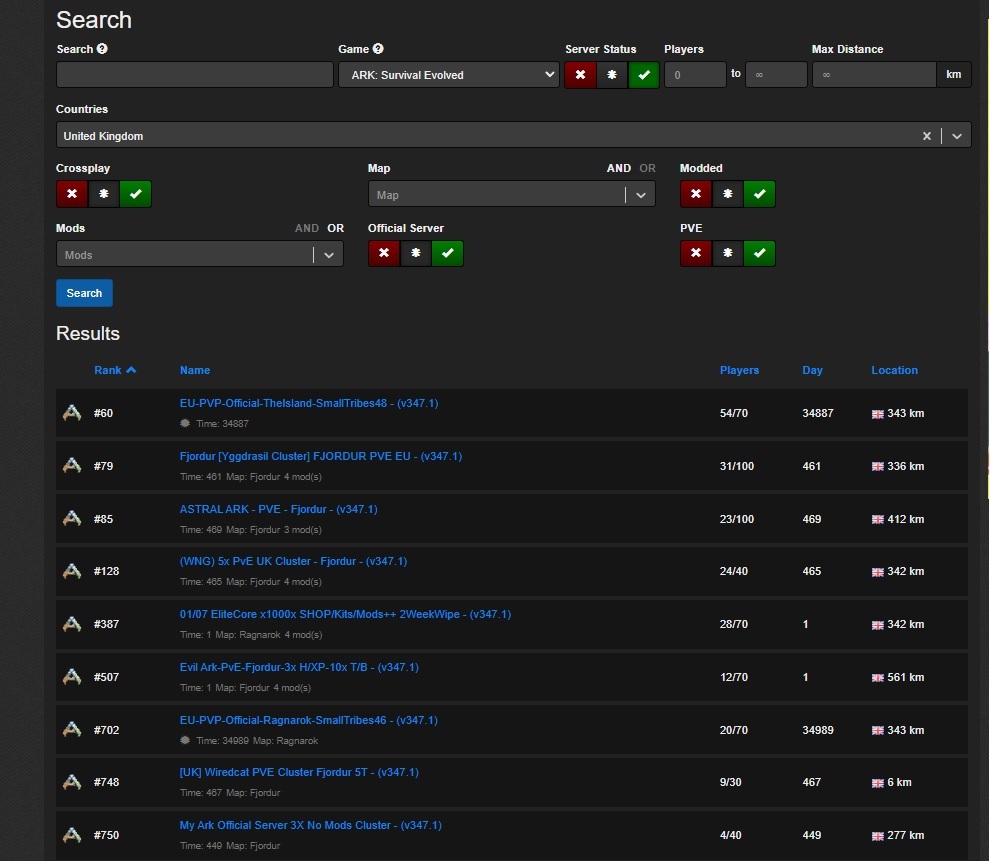
Task: Sort results by Day column
Action: point(812,371)
